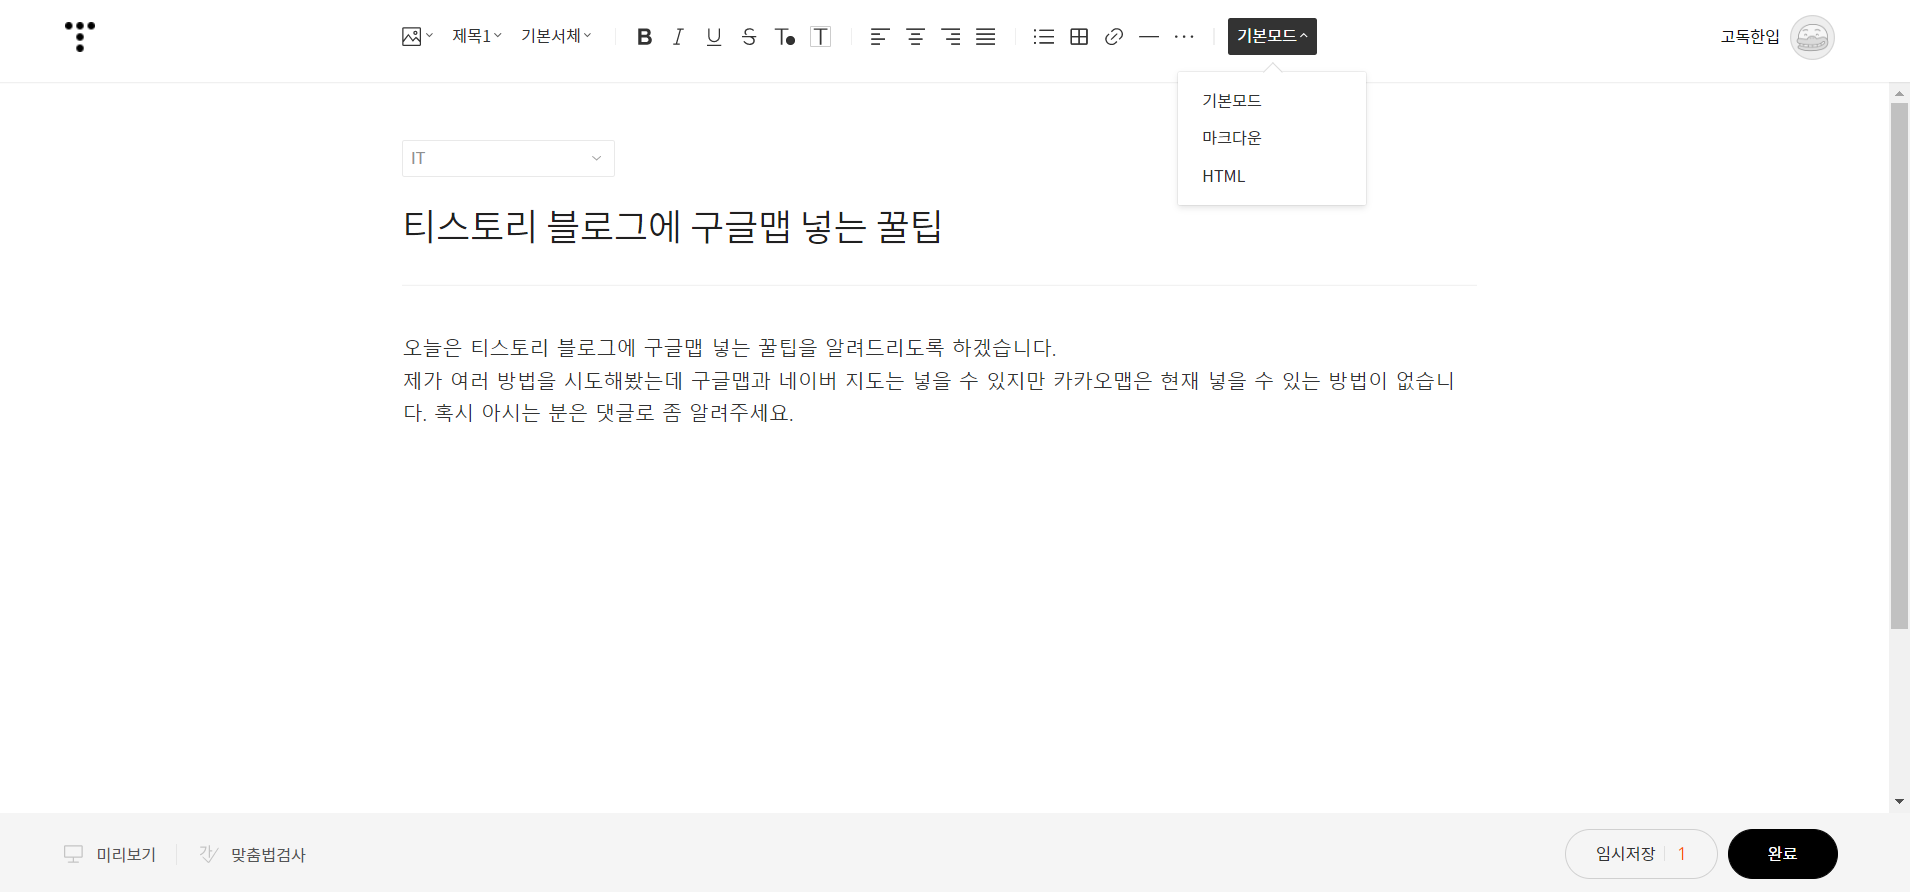The width and height of the screenshot is (1910, 892).
Task: Align text to the right
Action: tap(951, 37)
